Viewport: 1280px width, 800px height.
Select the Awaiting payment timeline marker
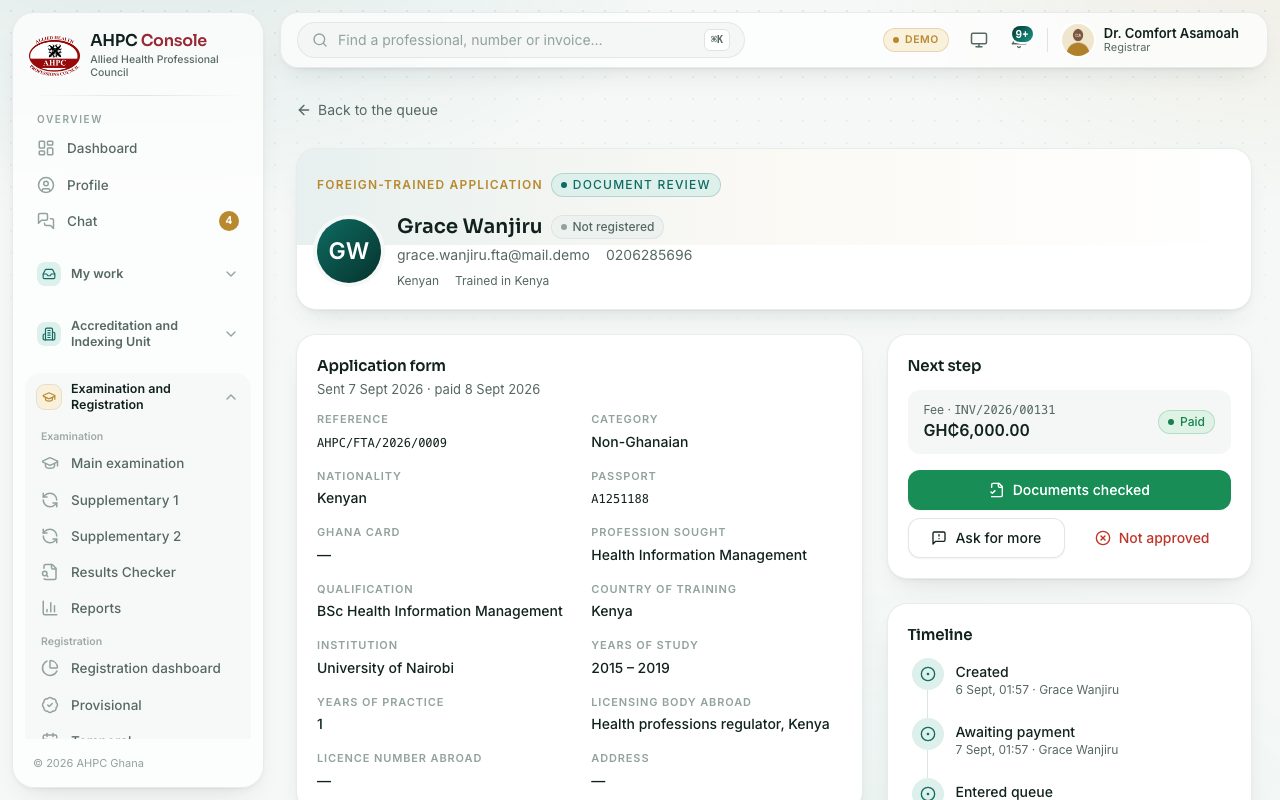tap(927, 734)
